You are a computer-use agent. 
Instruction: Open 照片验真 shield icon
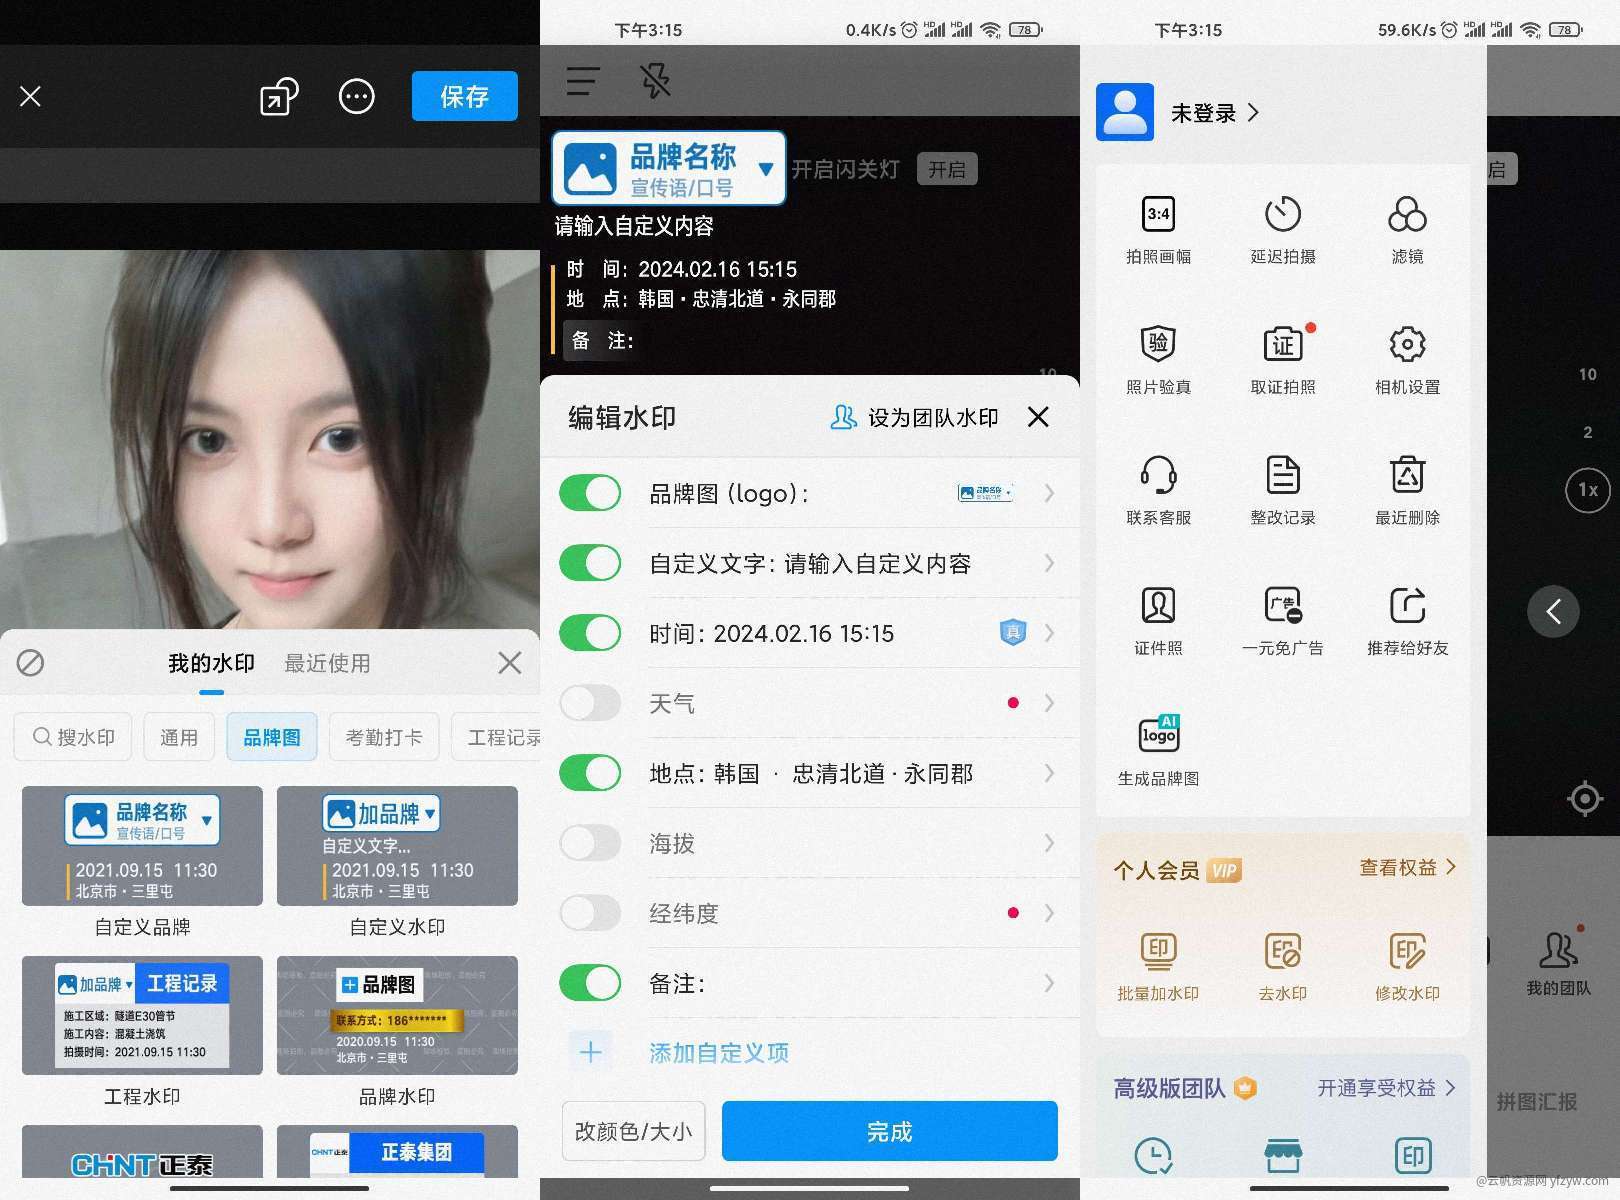(1158, 344)
